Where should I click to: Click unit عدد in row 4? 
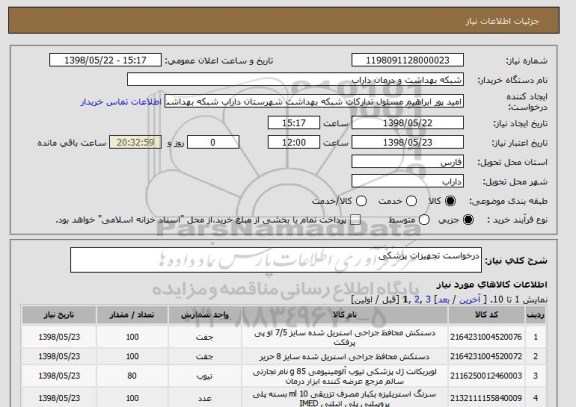point(205,399)
